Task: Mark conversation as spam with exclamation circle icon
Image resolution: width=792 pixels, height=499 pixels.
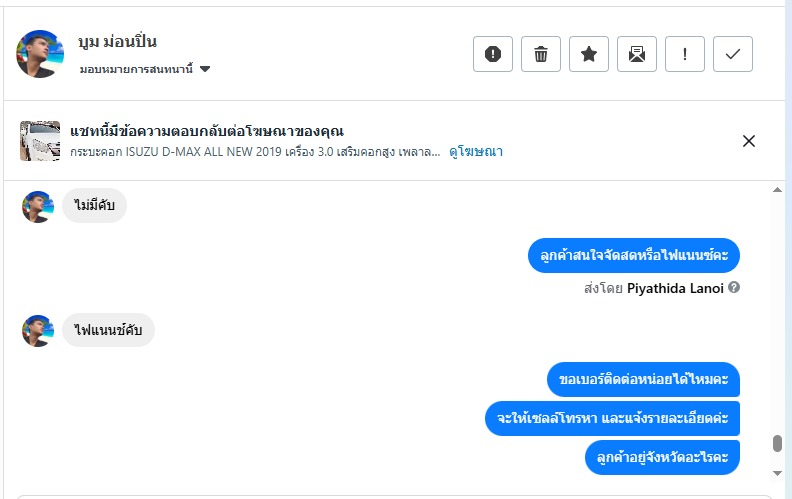Action: click(492, 54)
